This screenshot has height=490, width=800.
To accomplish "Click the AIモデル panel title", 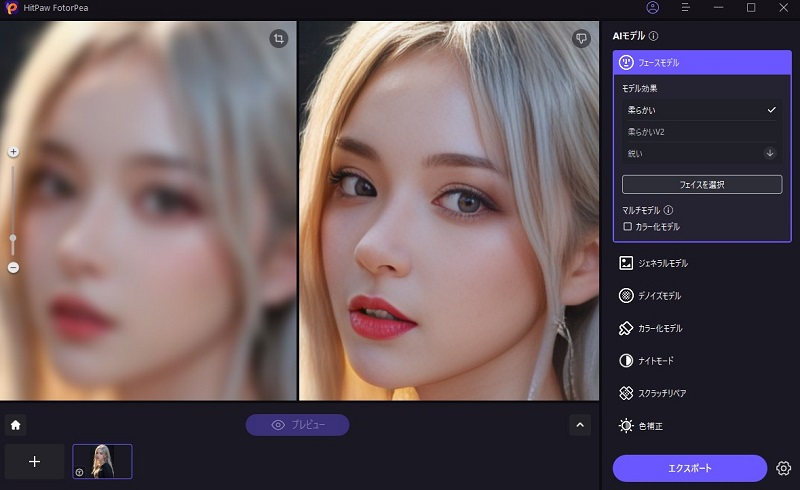I will [629, 36].
